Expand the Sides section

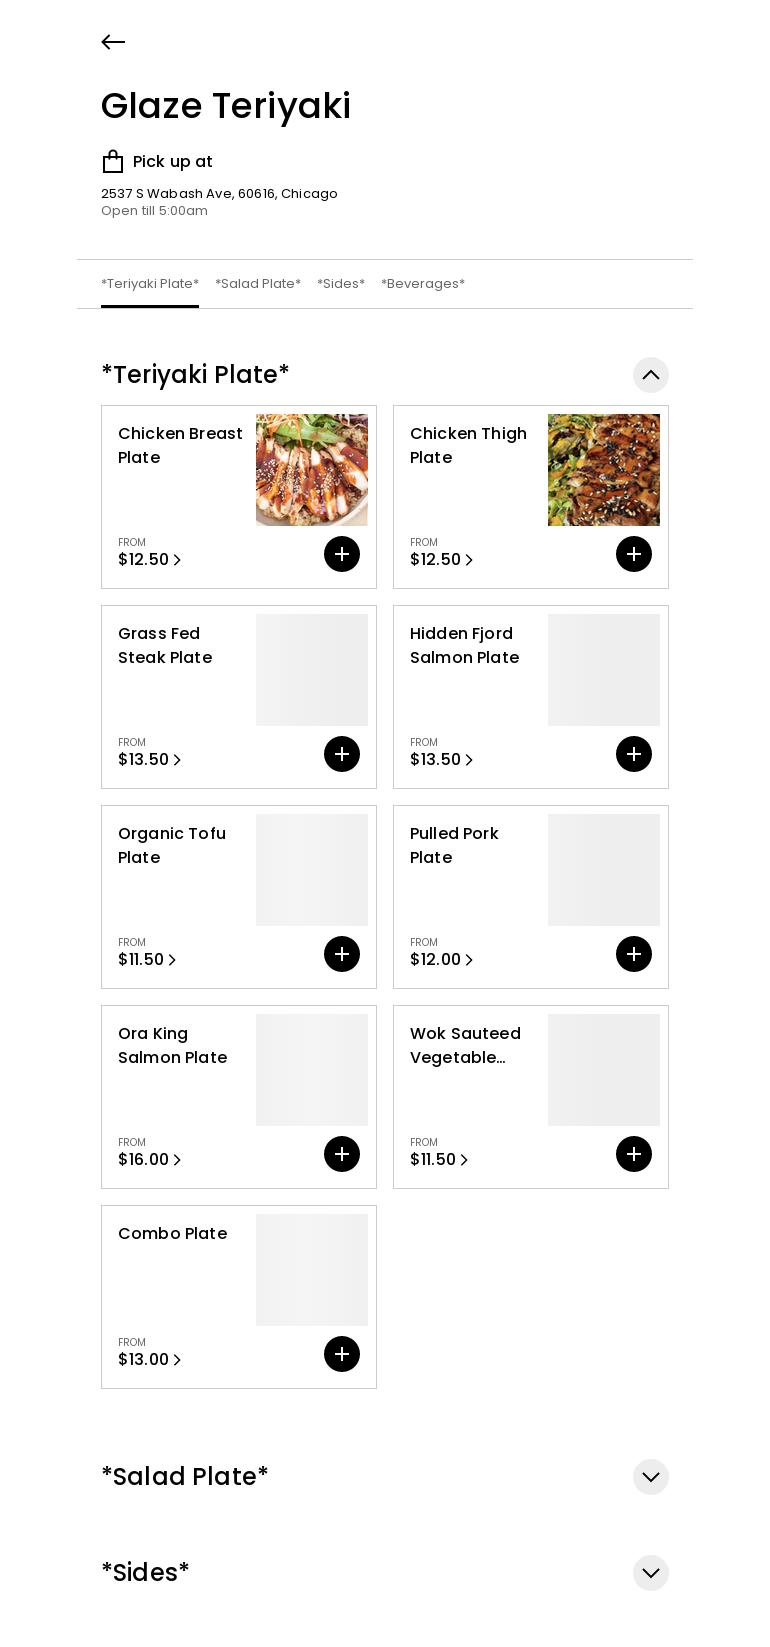click(x=651, y=1573)
